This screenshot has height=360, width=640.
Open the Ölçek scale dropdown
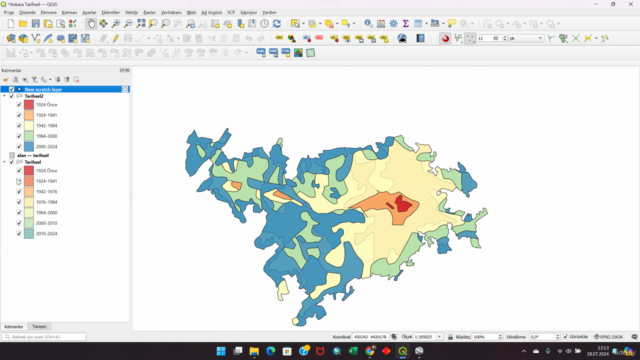coord(439,337)
